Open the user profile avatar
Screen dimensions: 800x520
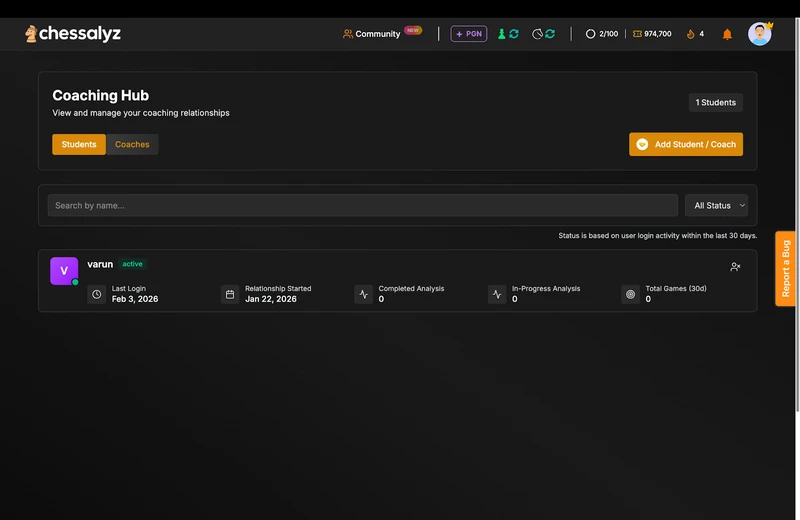click(760, 34)
